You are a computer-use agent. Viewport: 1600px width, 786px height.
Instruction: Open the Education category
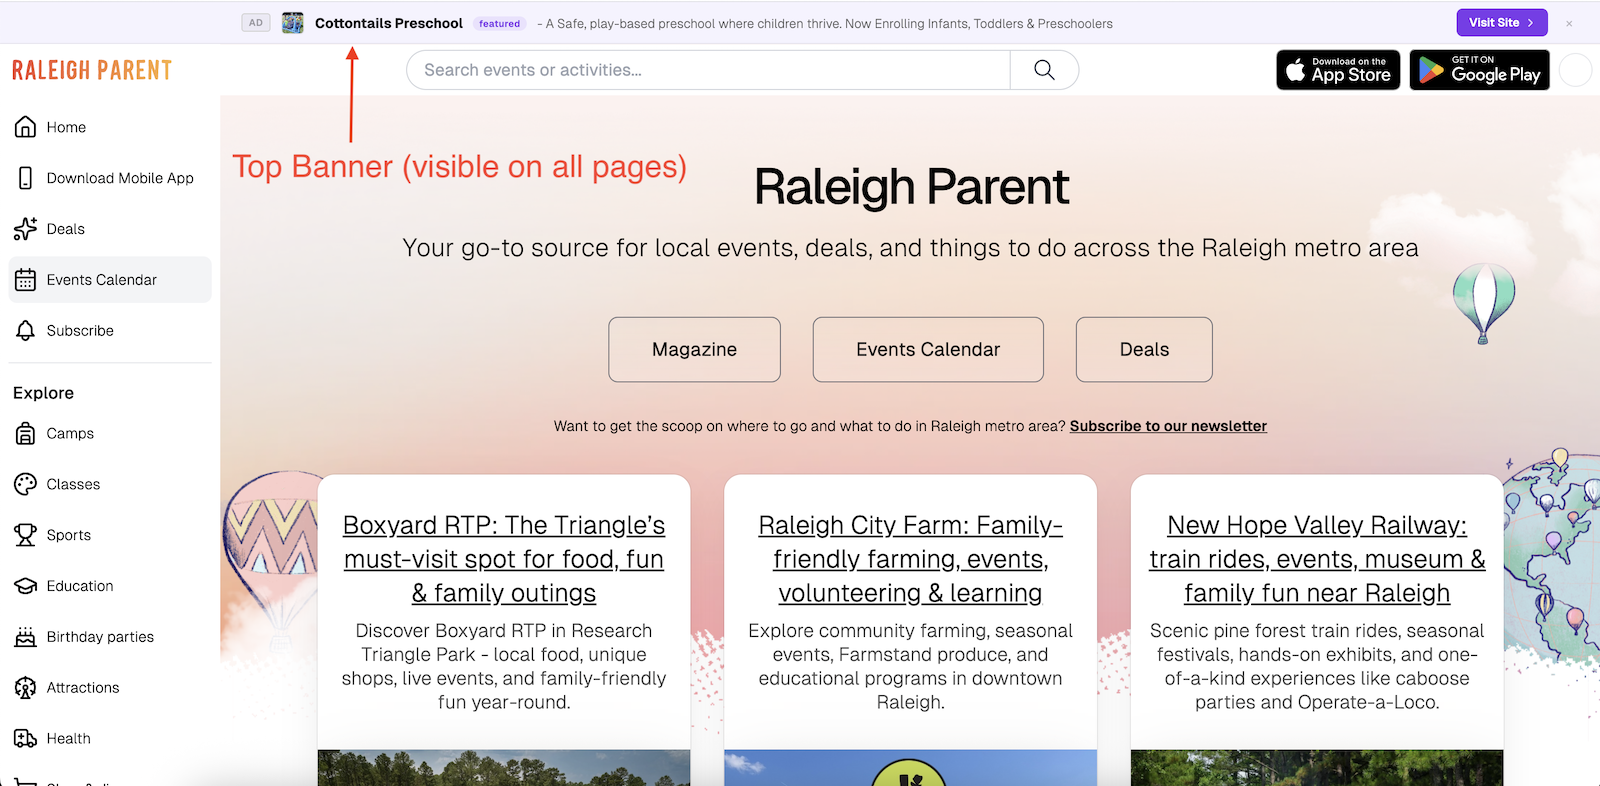(x=110, y=586)
